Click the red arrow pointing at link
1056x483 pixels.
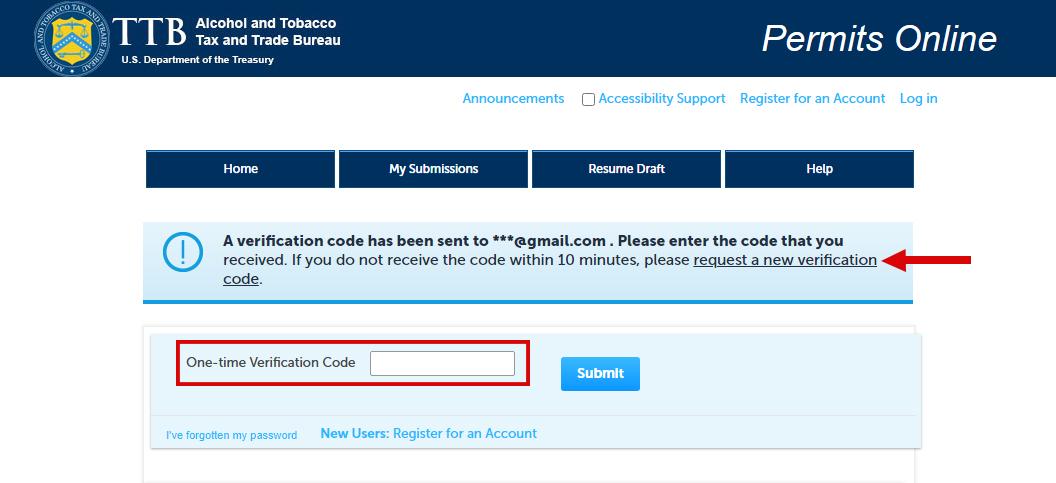coord(929,261)
